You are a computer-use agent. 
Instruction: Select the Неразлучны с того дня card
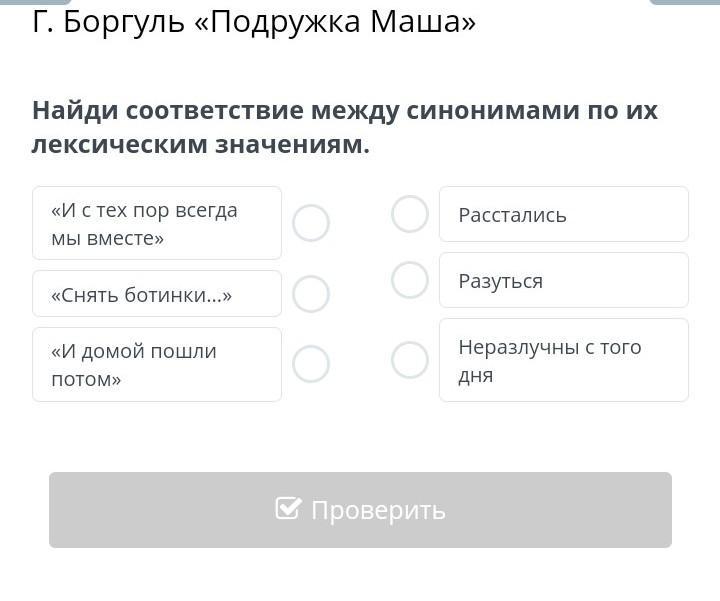point(563,360)
